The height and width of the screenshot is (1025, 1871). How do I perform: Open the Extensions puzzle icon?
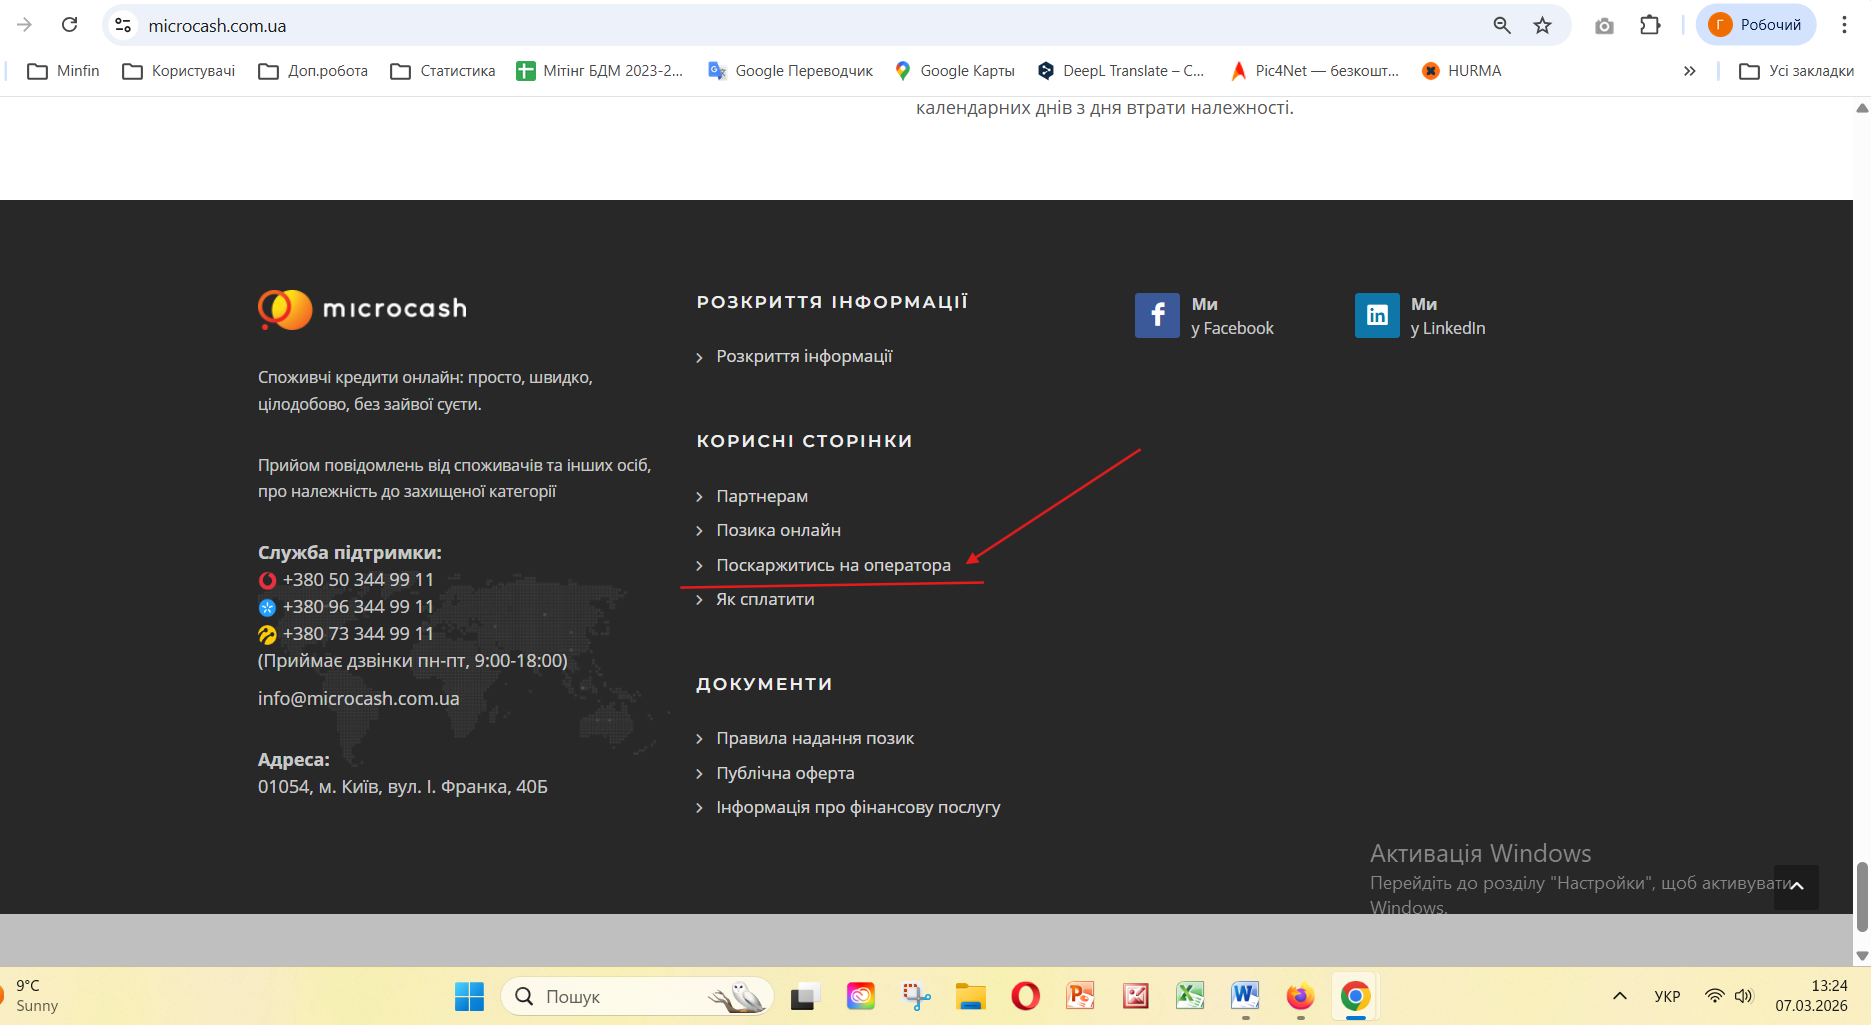1650,25
